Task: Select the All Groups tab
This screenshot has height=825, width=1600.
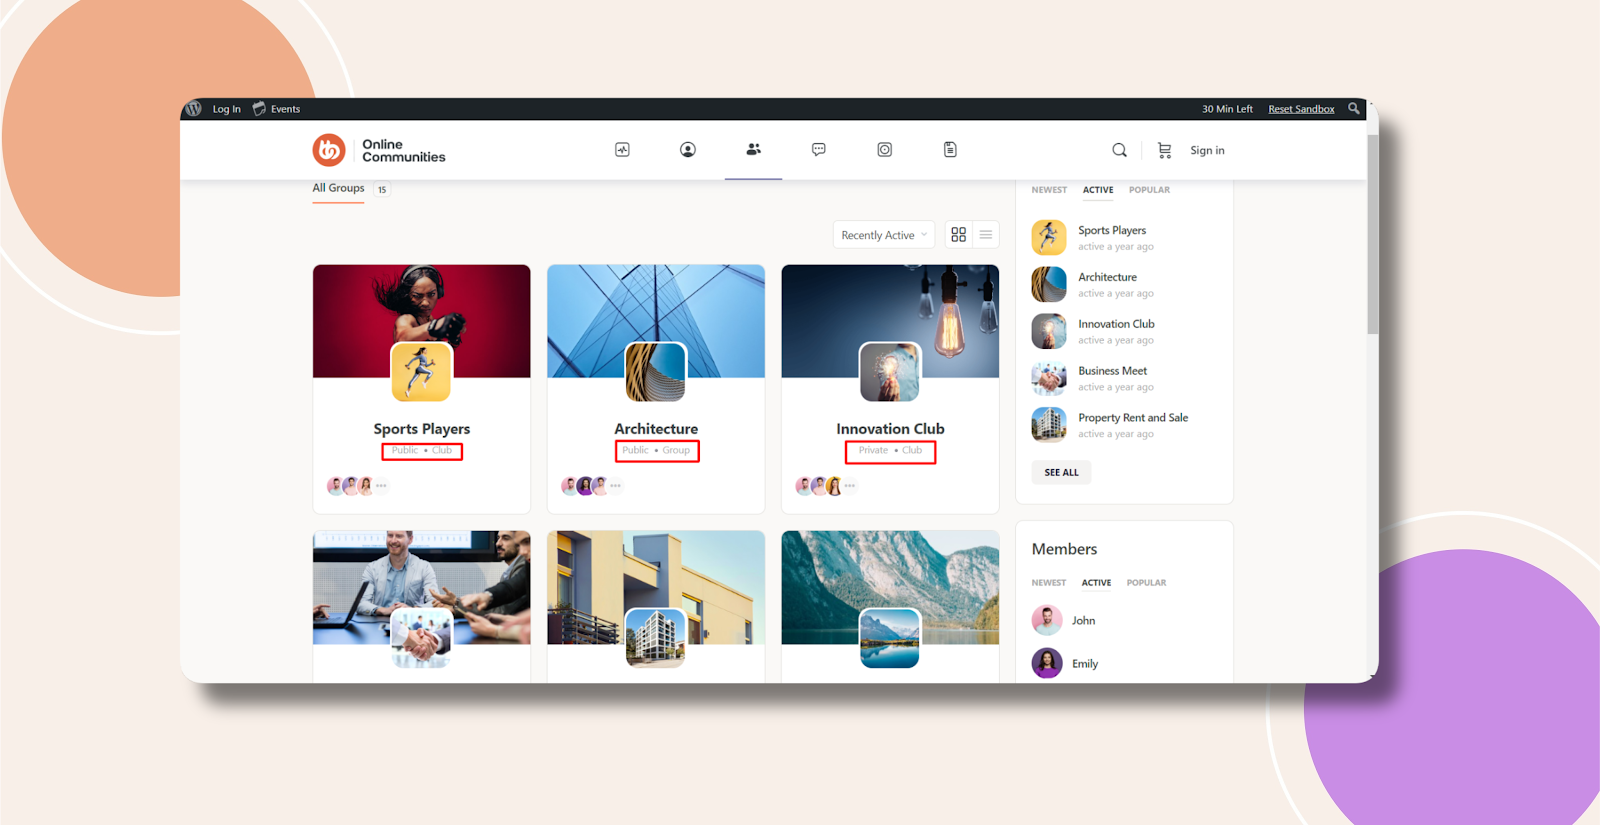Action: click(338, 188)
